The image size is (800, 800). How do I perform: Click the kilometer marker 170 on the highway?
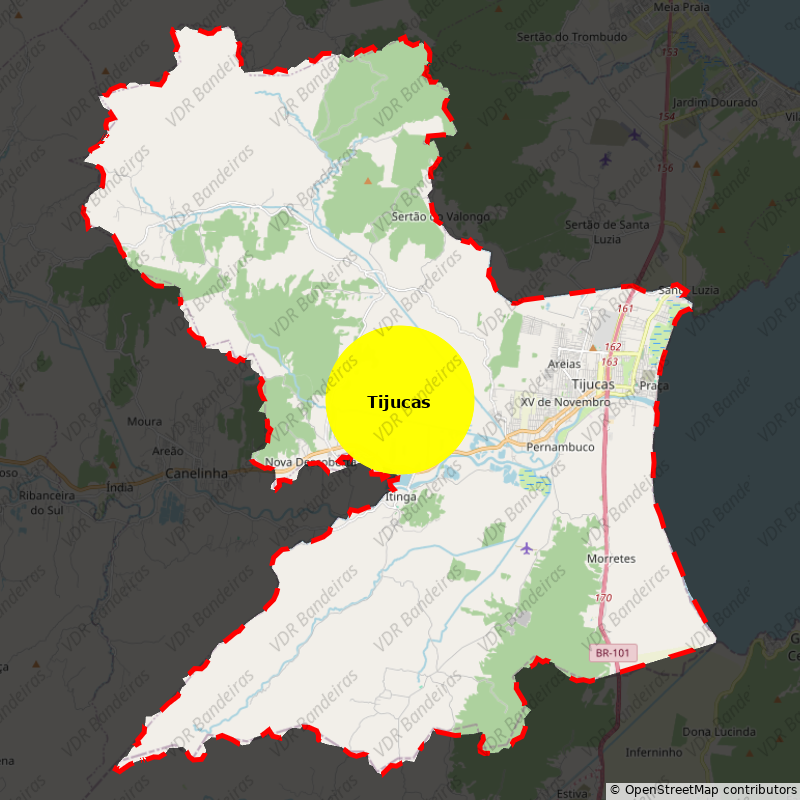(603, 598)
